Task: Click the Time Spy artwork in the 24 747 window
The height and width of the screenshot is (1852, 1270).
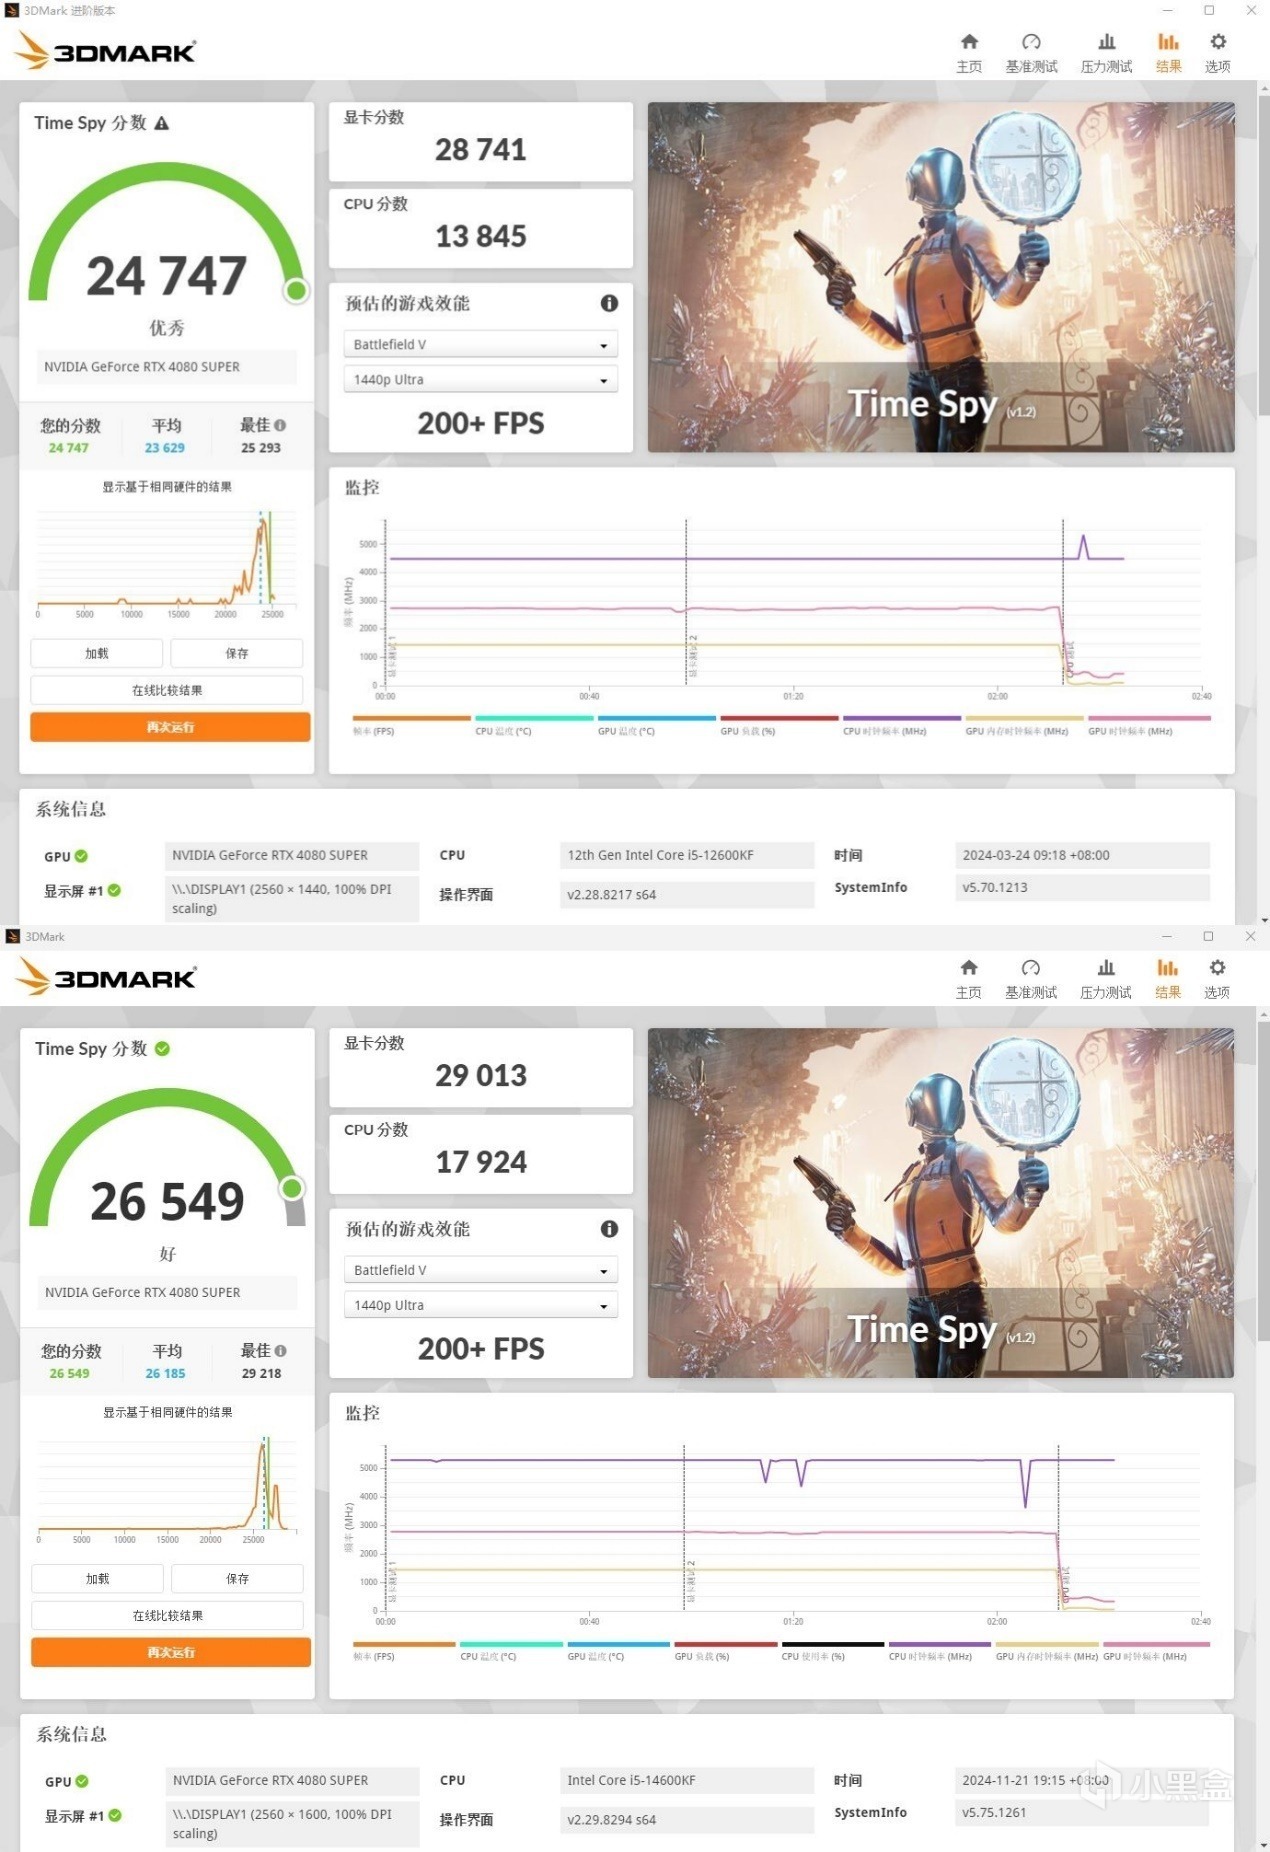Action: pos(941,277)
